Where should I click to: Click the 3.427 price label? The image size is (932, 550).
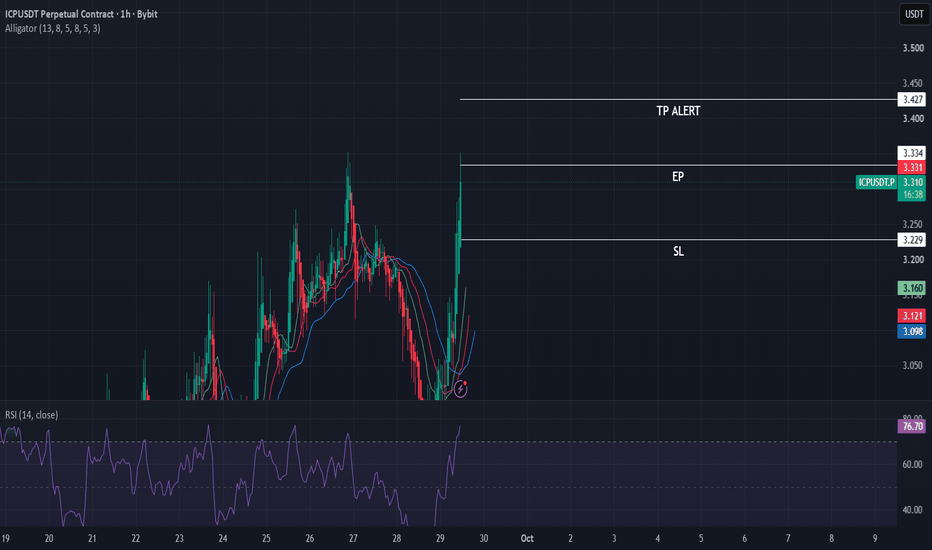coord(912,99)
